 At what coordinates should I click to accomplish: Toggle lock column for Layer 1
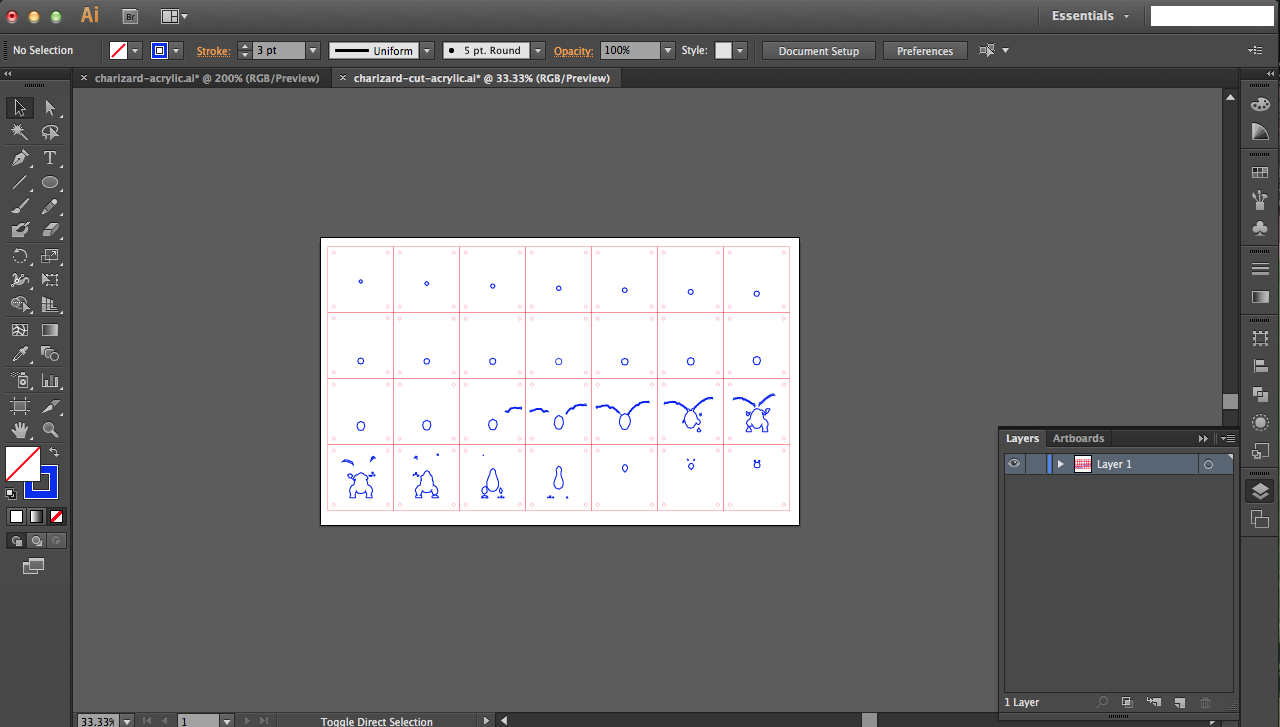(x=1035, y=464)
